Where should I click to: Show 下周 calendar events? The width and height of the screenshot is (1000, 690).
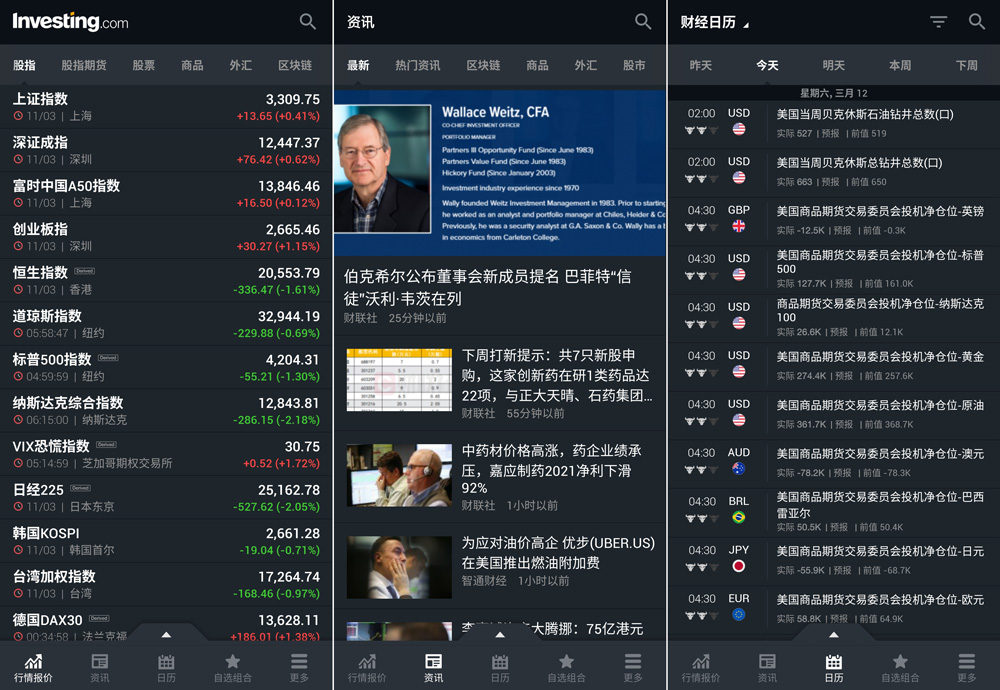point(967,65)
